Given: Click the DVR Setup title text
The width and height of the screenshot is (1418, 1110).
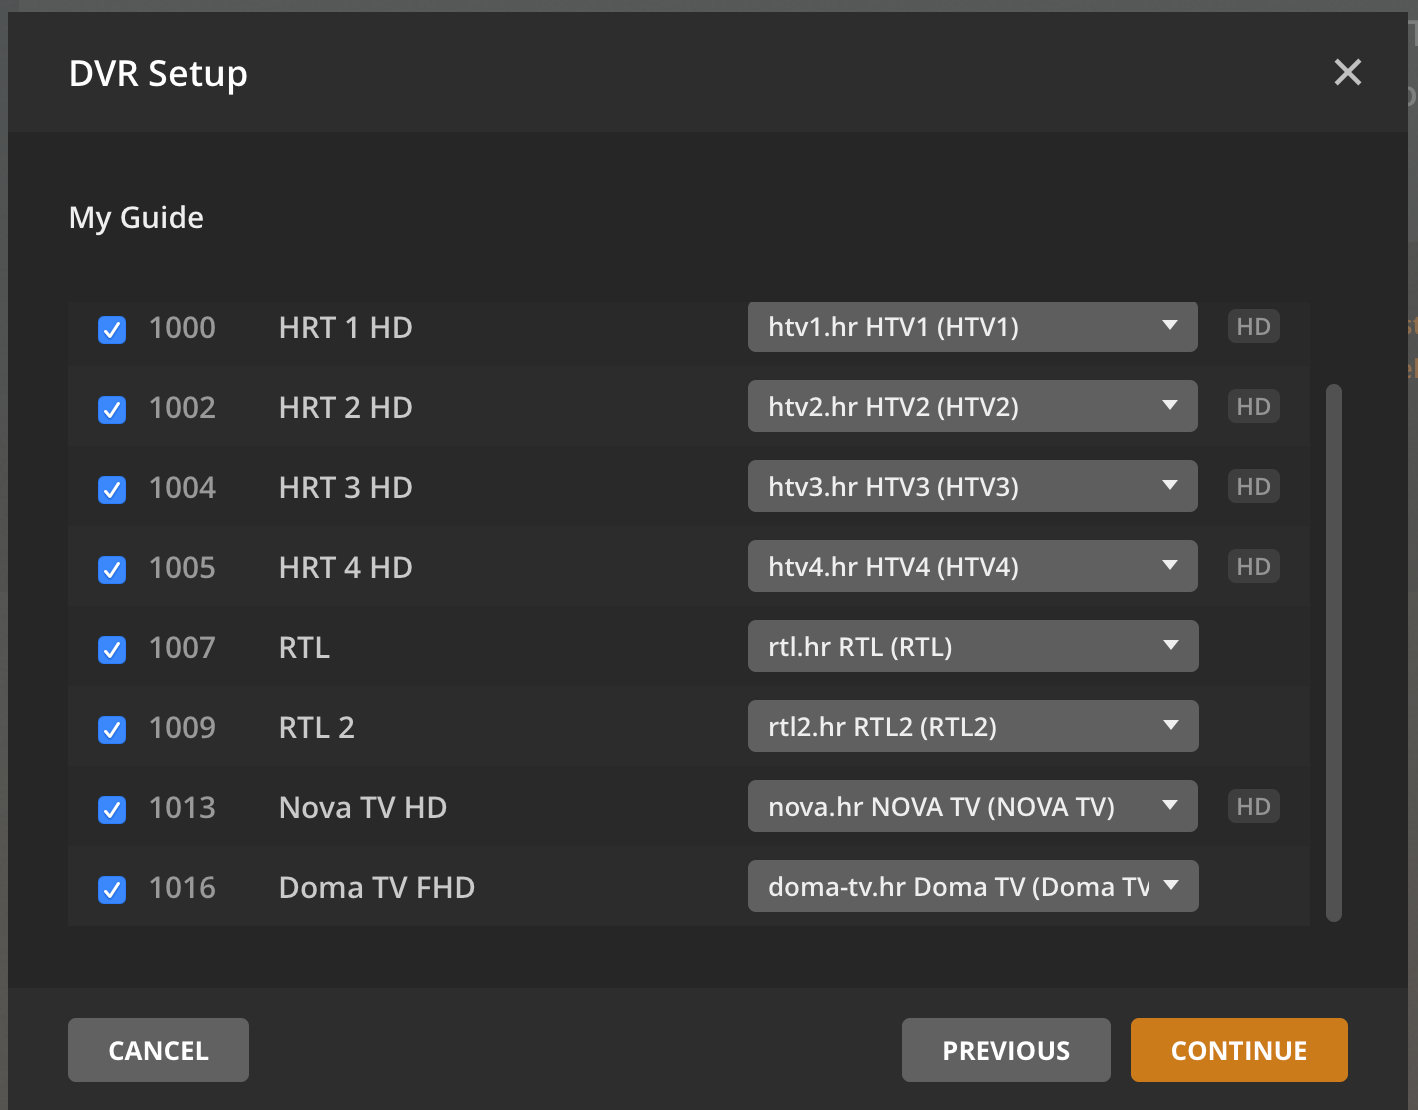Looking at the screenshot, I should [x=158, y=74].
